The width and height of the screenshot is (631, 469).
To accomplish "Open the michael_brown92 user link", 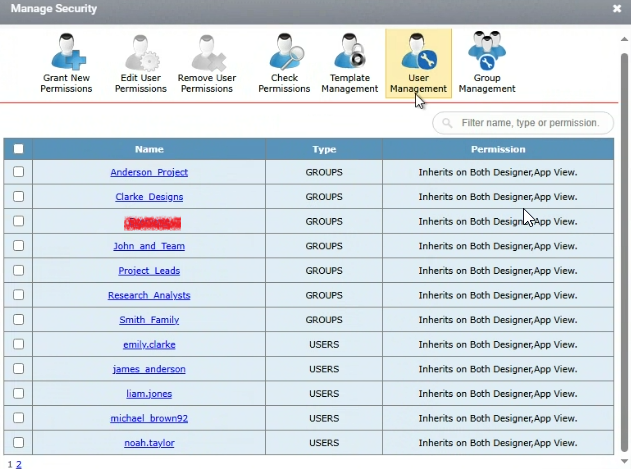I will point(149,418).
